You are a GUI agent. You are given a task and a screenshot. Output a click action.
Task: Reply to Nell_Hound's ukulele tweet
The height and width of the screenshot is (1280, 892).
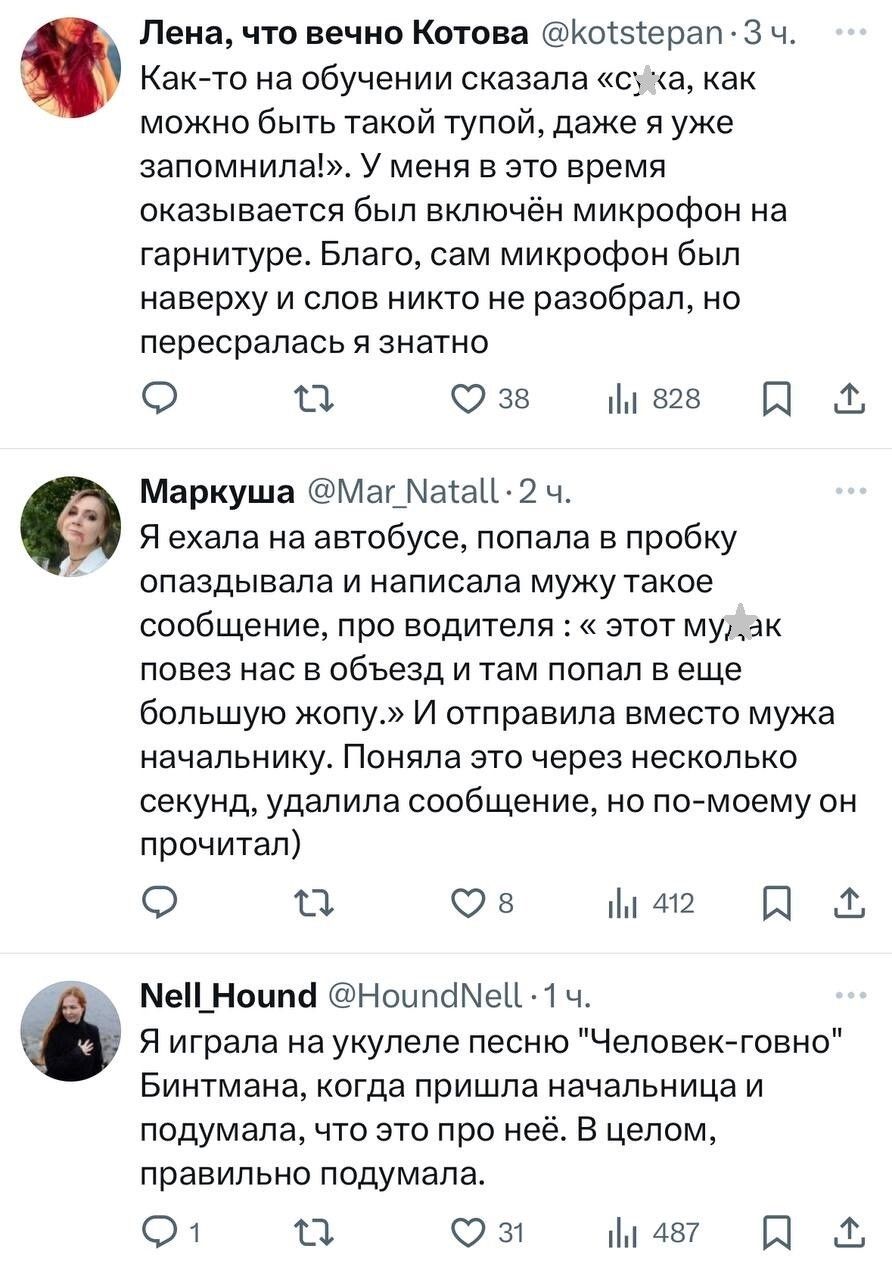tap(158, 1232)
